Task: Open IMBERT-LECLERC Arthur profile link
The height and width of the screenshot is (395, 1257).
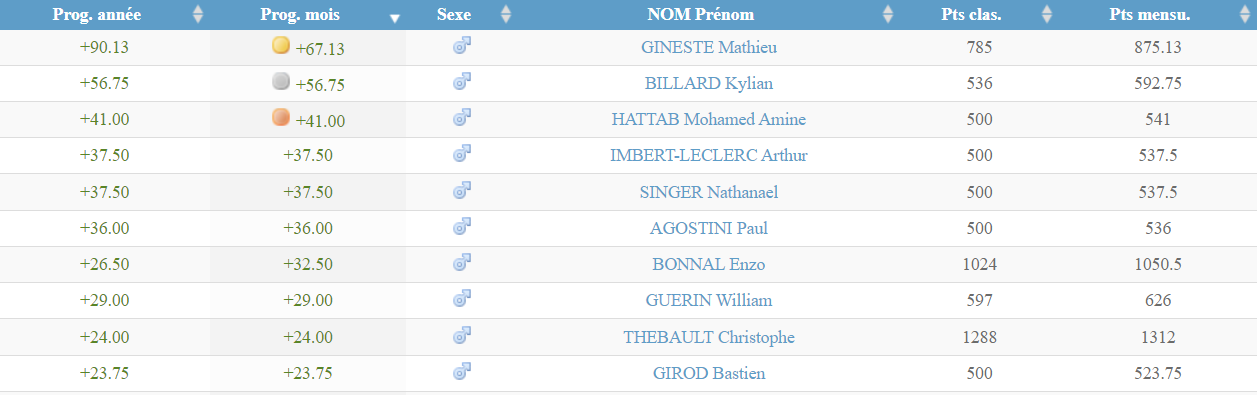Action: 709,155
